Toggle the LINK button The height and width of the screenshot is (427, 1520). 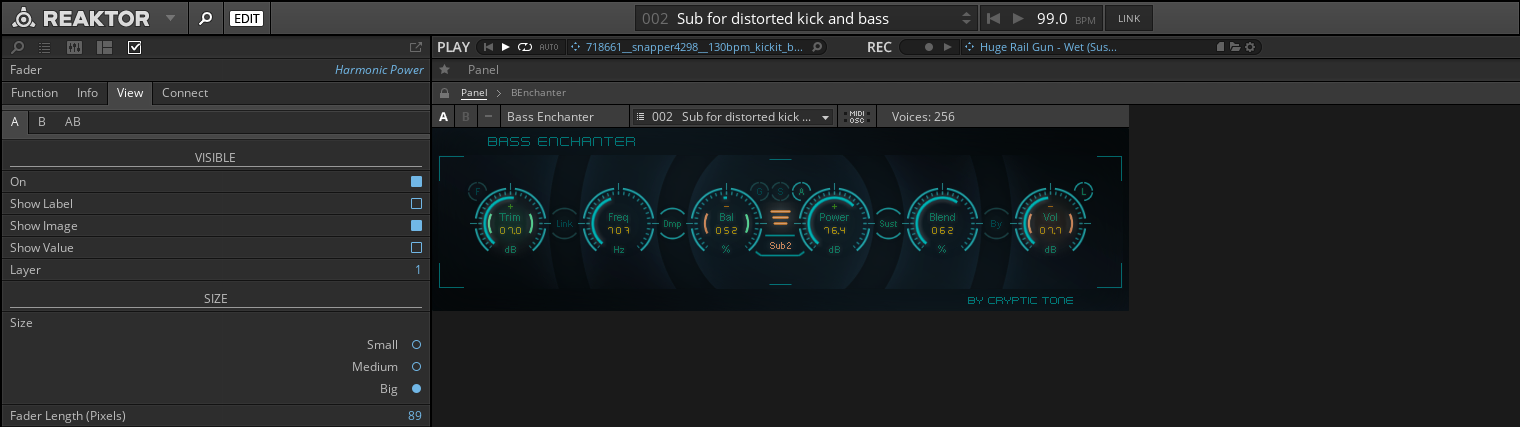click(x=1128, y=18)
